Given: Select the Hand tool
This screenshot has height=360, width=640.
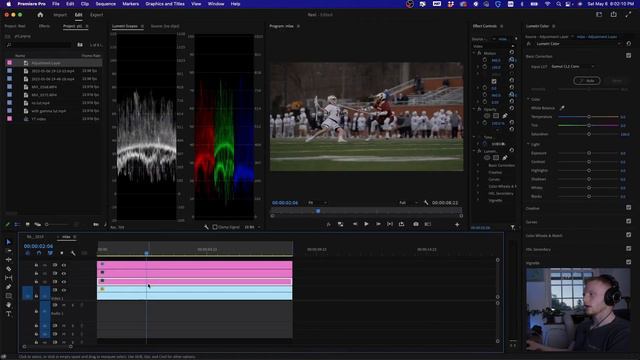Looking at the screenshot, I should coord(9,304).
